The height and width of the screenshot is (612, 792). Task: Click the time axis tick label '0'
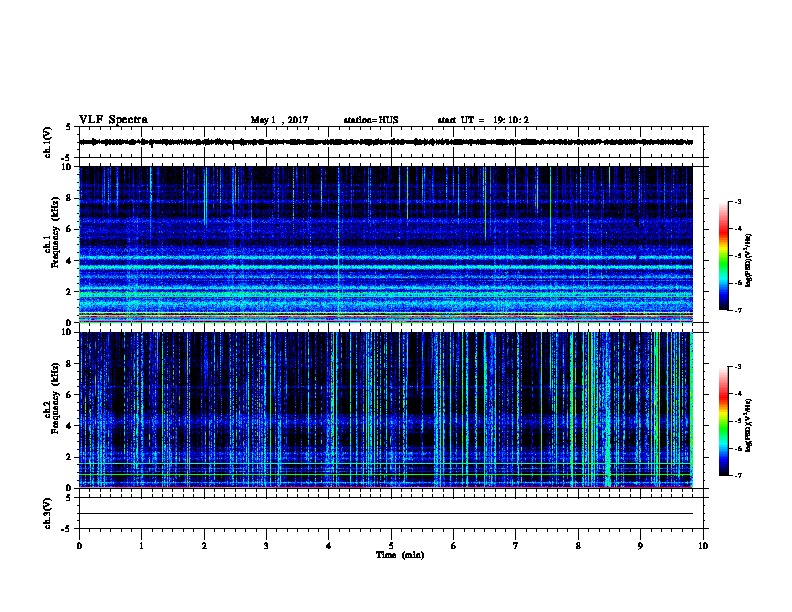(x=79, y=546)
